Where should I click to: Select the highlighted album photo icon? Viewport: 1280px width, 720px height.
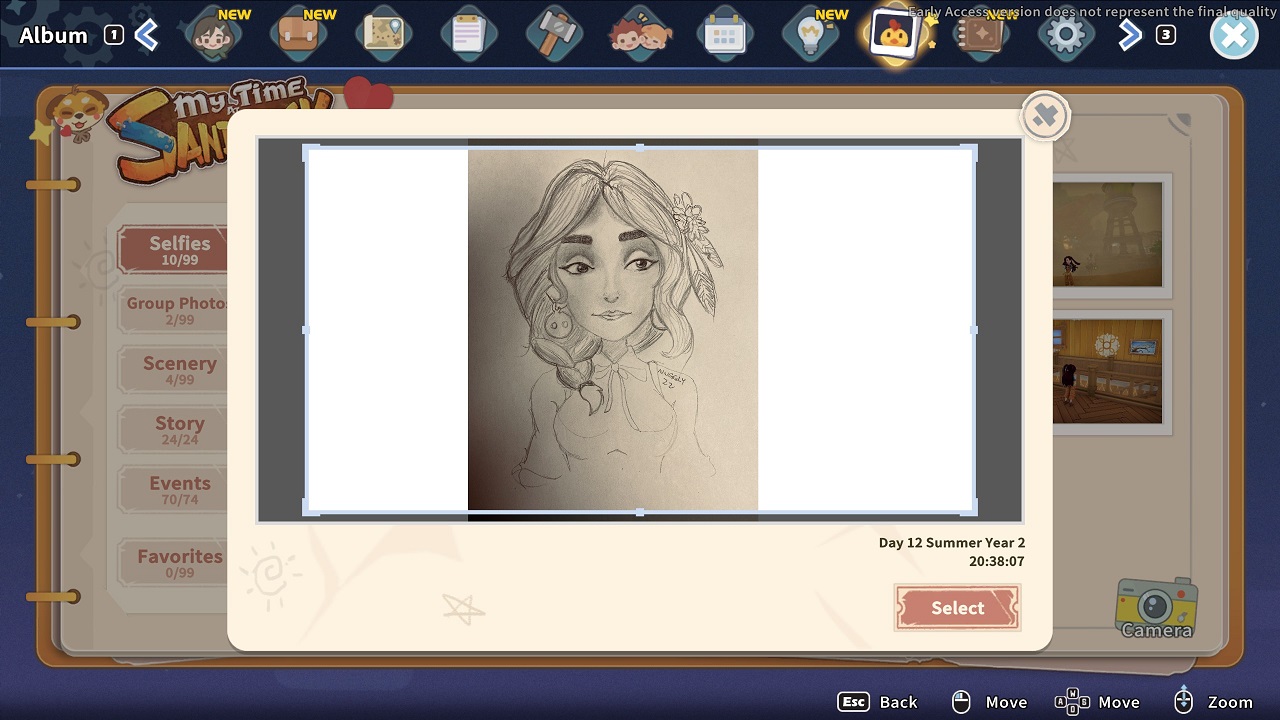[894, 36]
